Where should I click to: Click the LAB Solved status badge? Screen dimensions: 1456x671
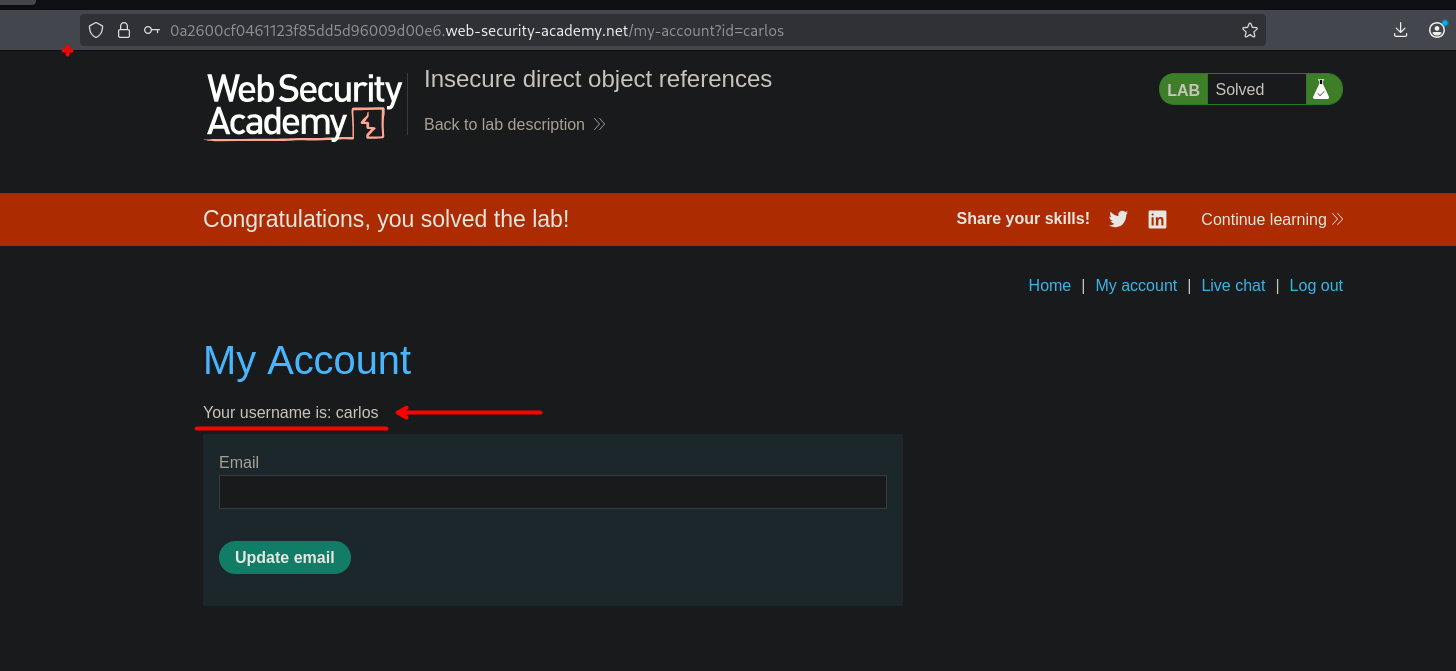(1240, 89)
